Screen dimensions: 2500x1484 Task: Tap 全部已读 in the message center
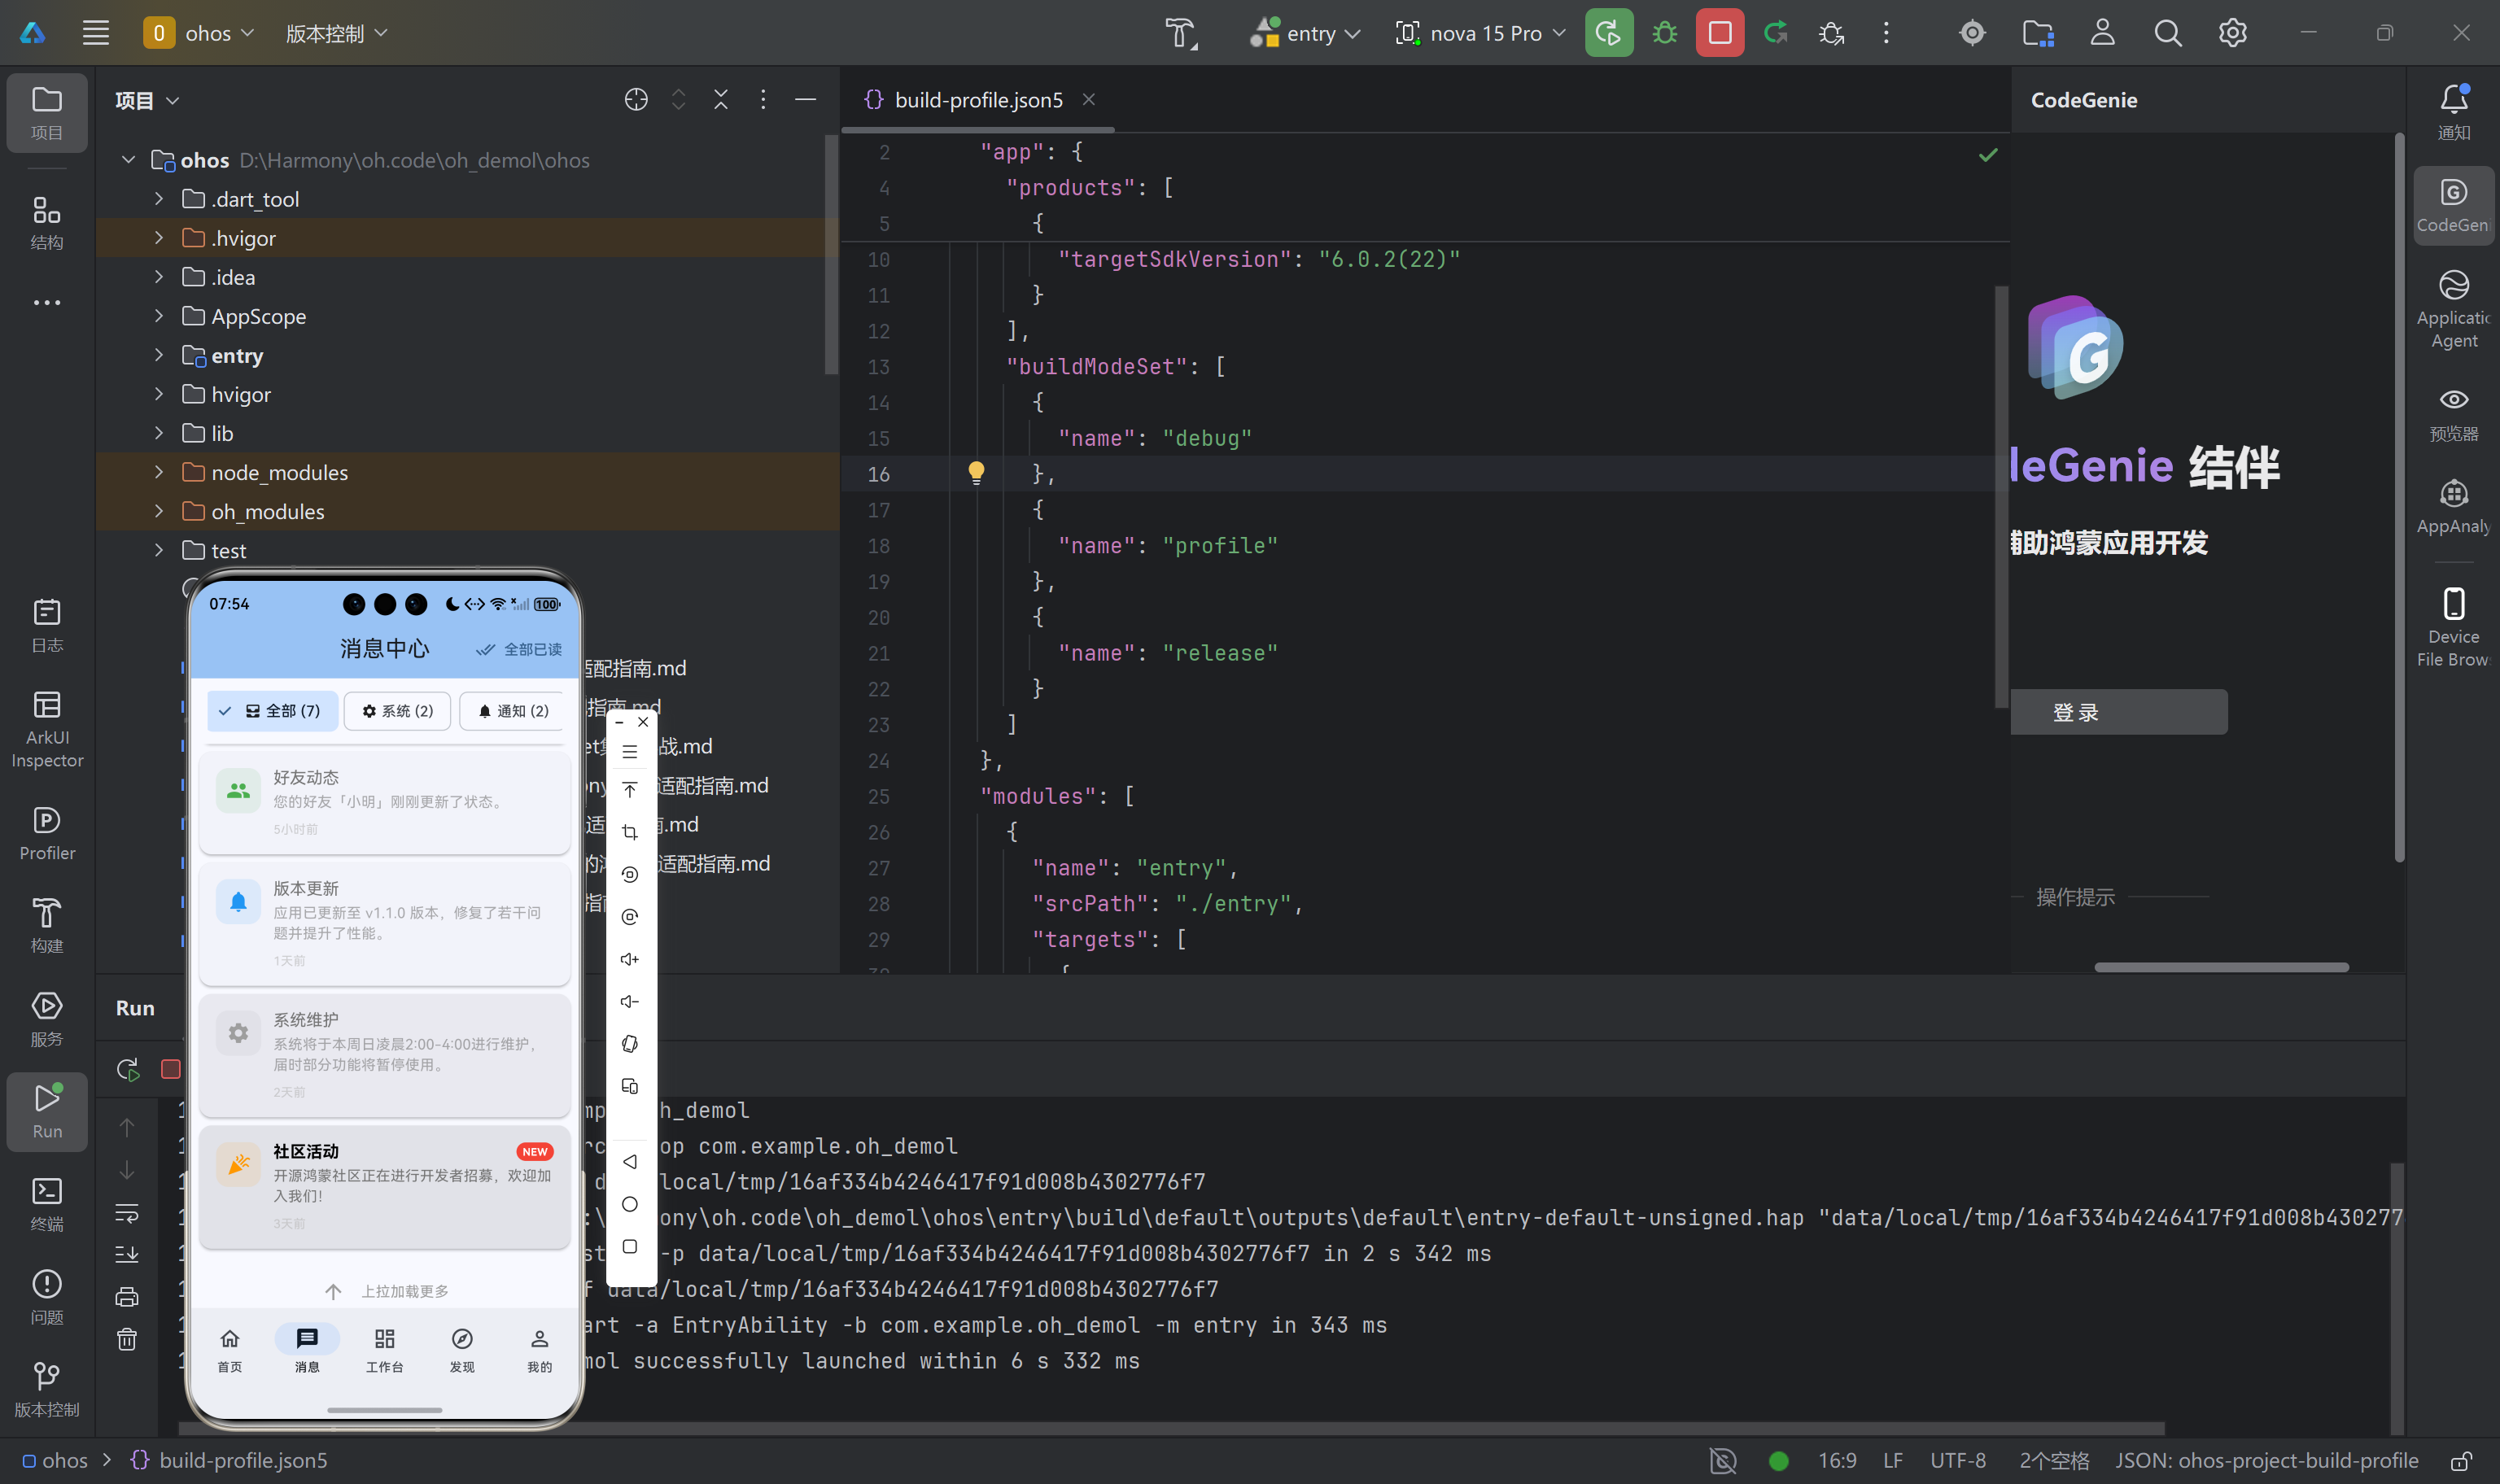[519, 649]
